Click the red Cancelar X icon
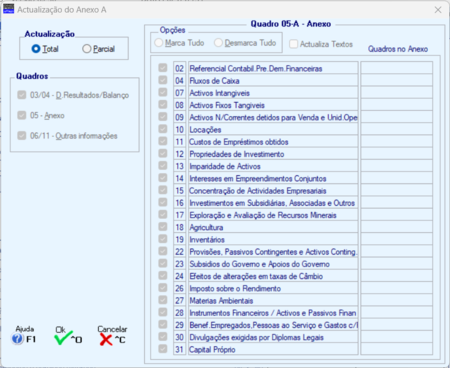 click(x=106, y=340)
